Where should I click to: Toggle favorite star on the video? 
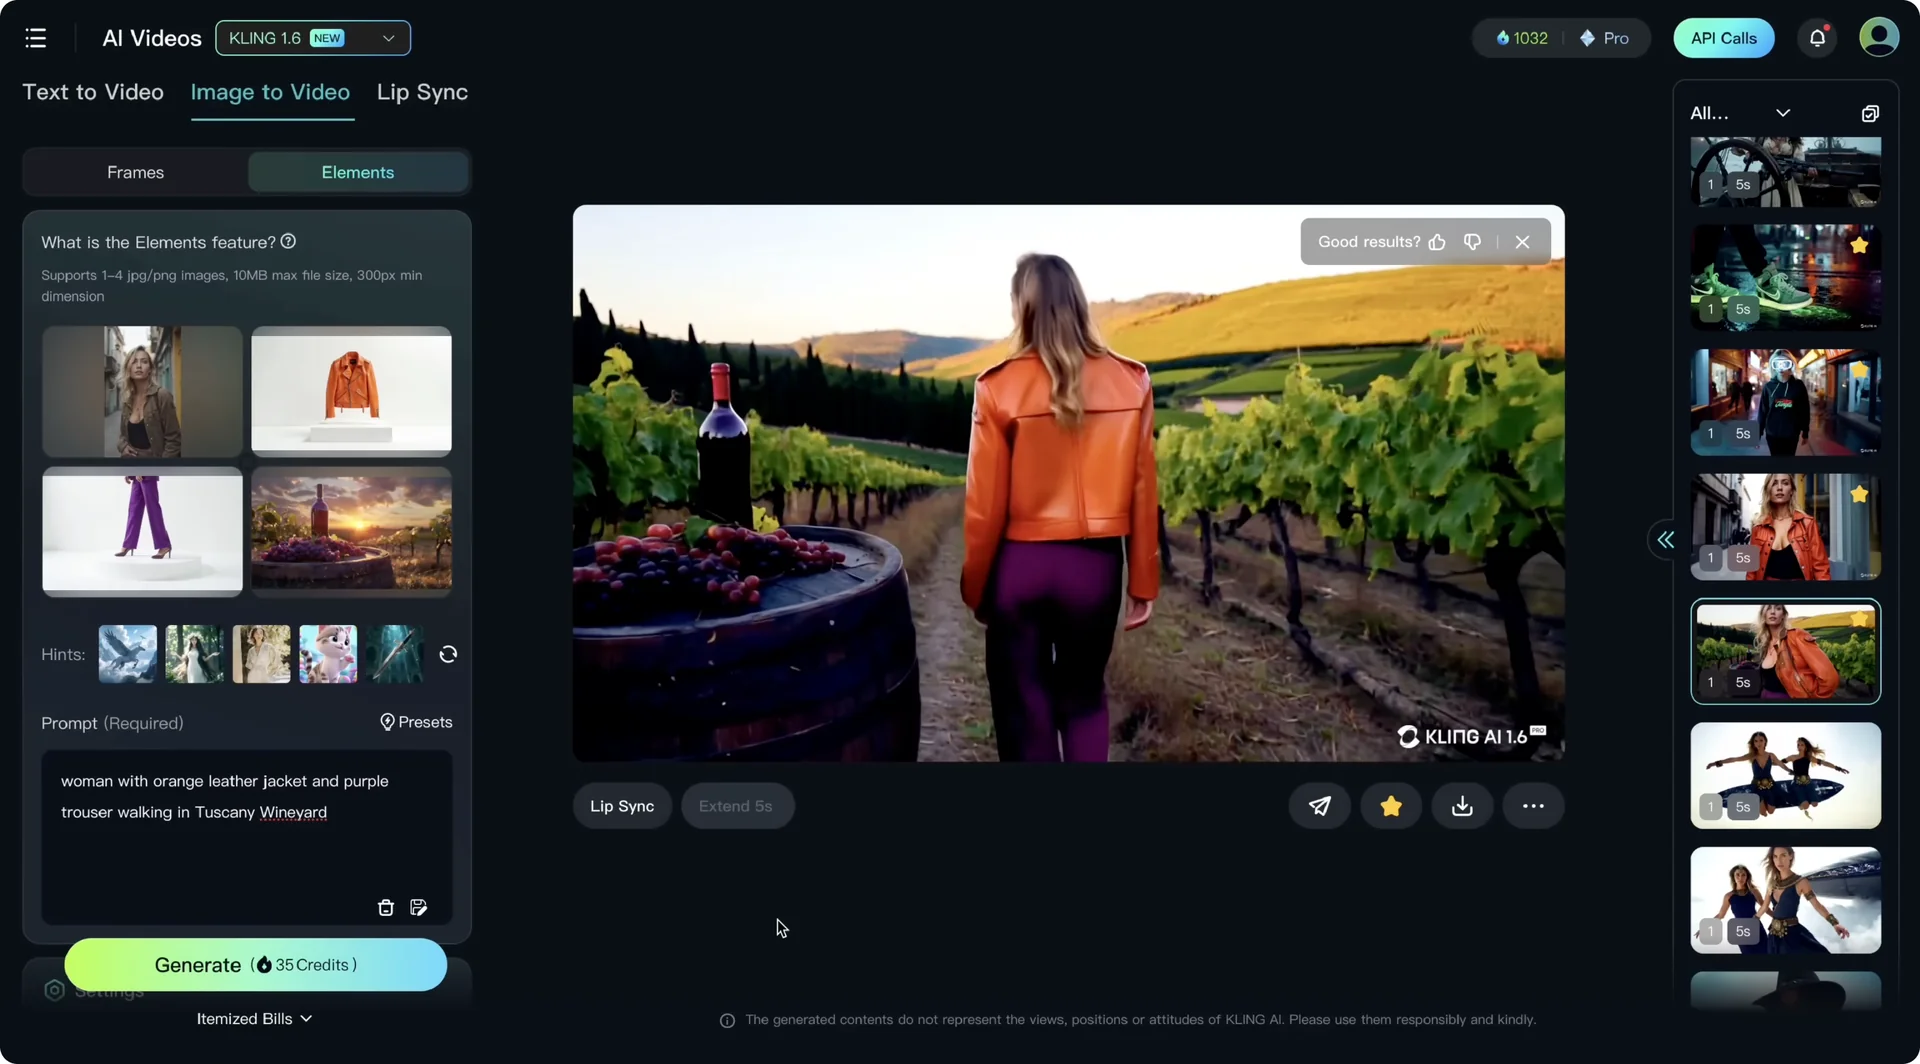[1390, 806]
